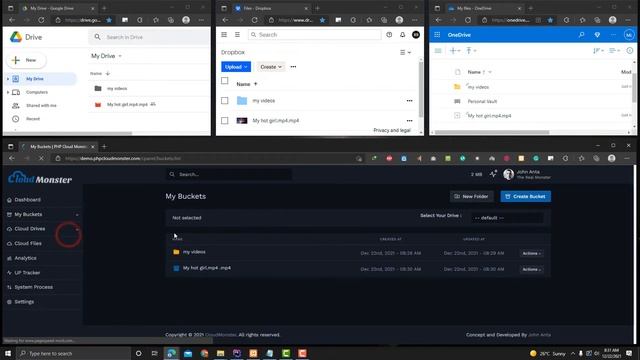This screenshot has height=360, width=640.
Task: Open System Process in CloudMonster sidebar
Action: (33, 287)
